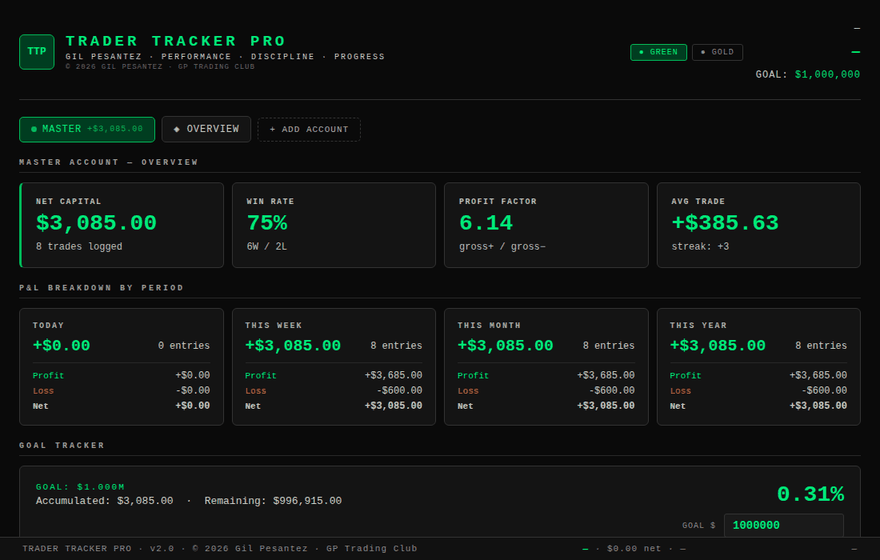This screenshot has height=560, width=880.
Task: Click the footer 'TRADER TRACKER PRO · v2.0' text
Action: (x=98, y=549)
